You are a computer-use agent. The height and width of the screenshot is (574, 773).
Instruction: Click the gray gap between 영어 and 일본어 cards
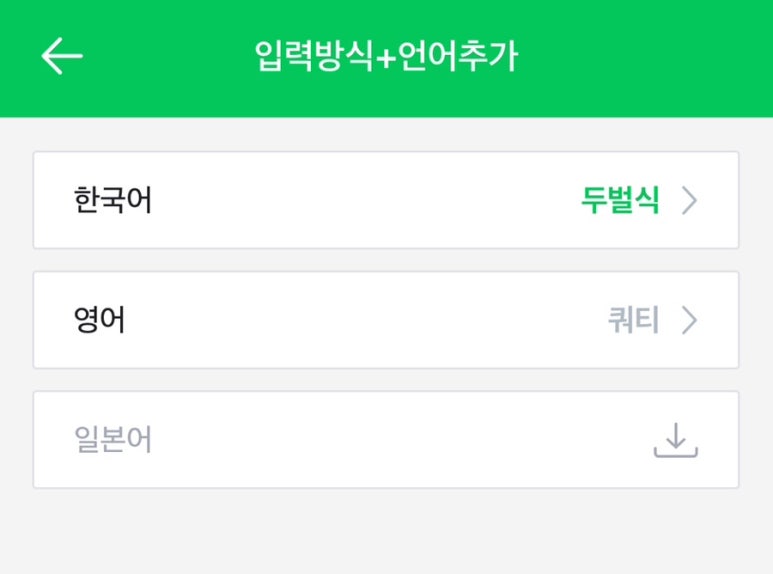pyautogui.click(x=386, y=380)
